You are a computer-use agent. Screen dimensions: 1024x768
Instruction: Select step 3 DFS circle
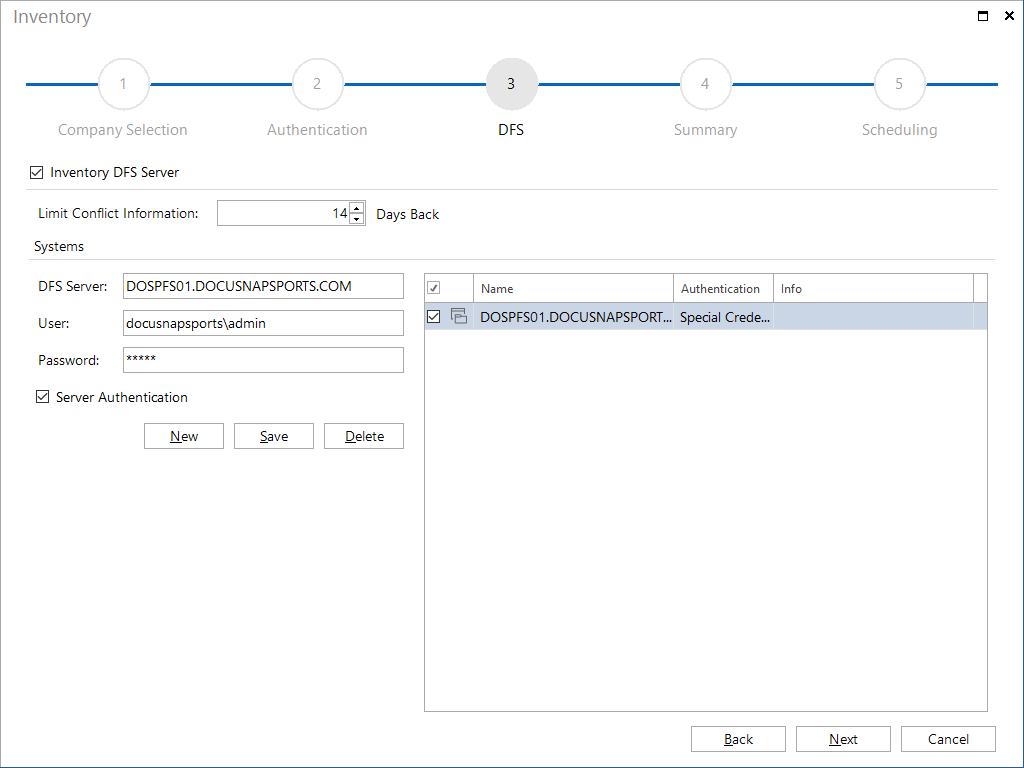coord(511,84)
